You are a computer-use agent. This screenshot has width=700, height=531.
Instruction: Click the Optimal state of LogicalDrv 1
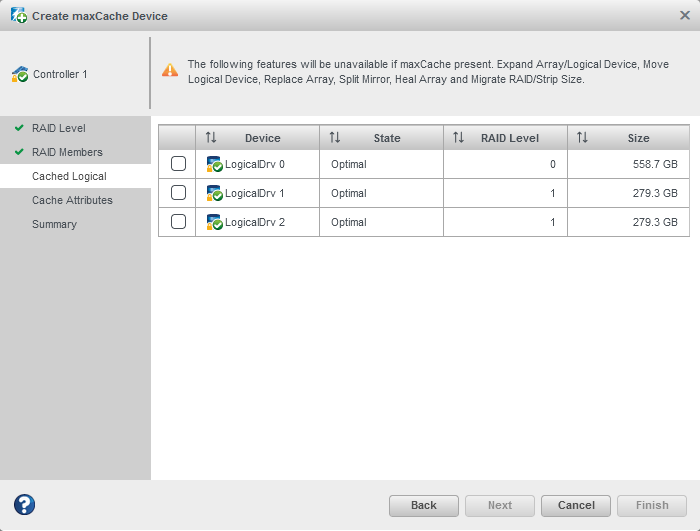click(x=349, y=193)
